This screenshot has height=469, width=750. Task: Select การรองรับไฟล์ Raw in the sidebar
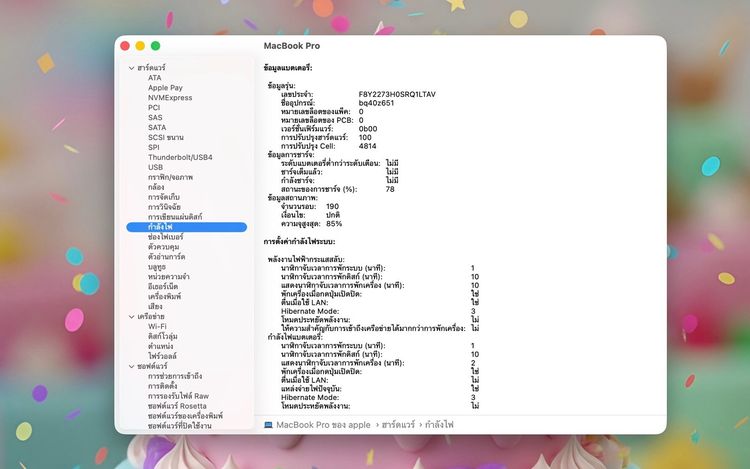pyautogui.click(x=178, y=396)
